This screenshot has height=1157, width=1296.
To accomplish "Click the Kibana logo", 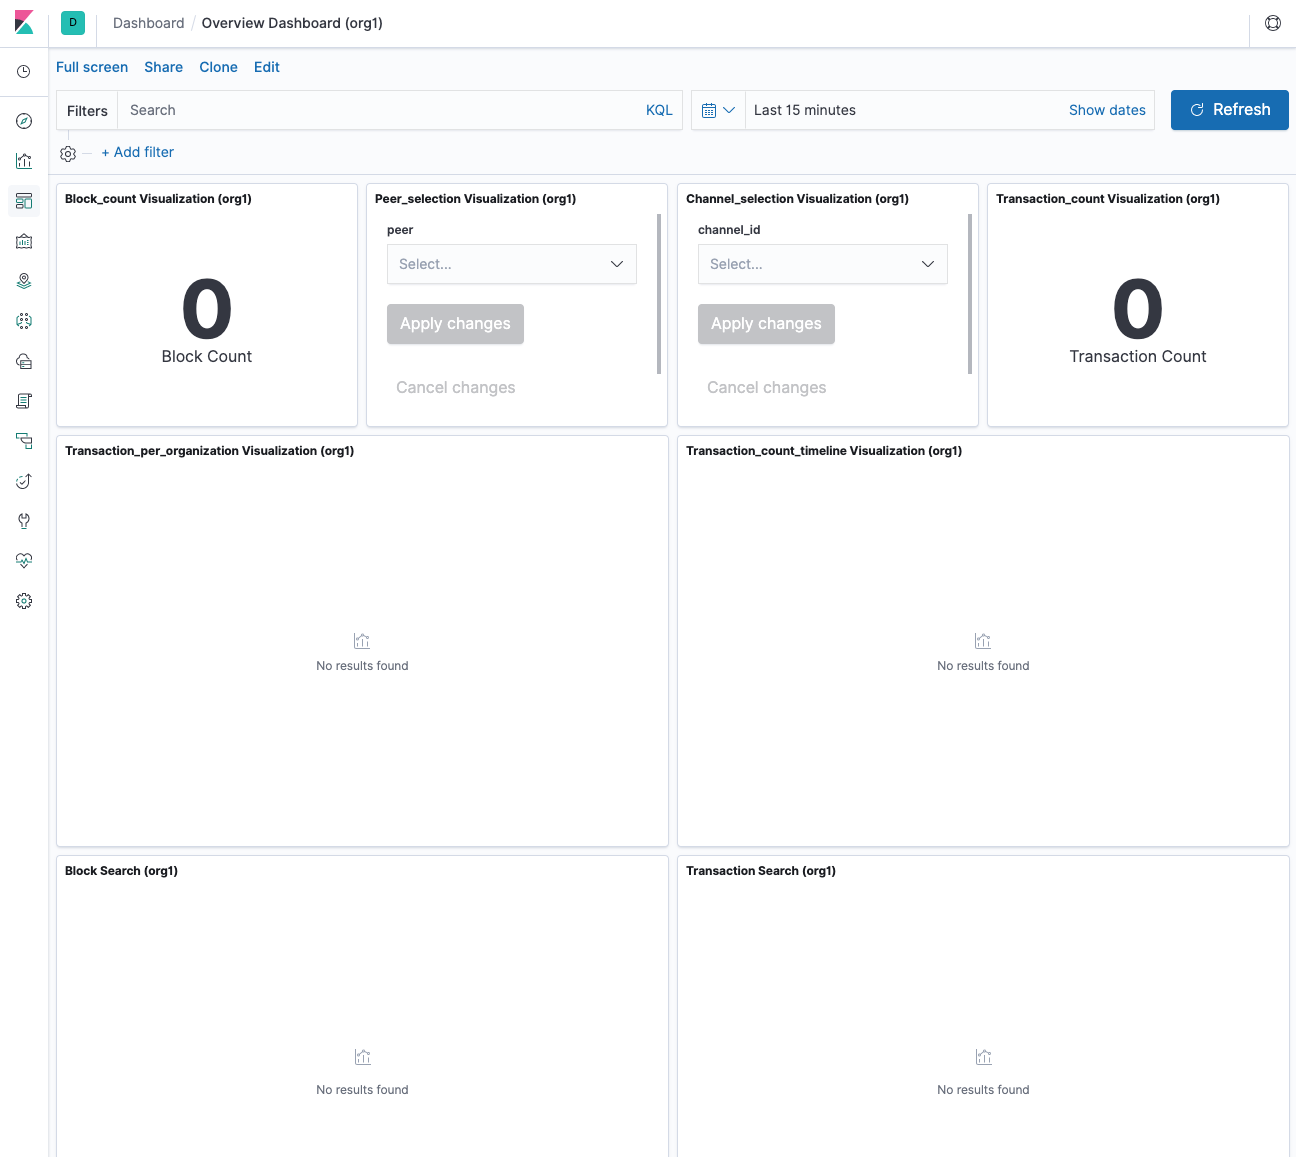I will click(x=24, y=22).
